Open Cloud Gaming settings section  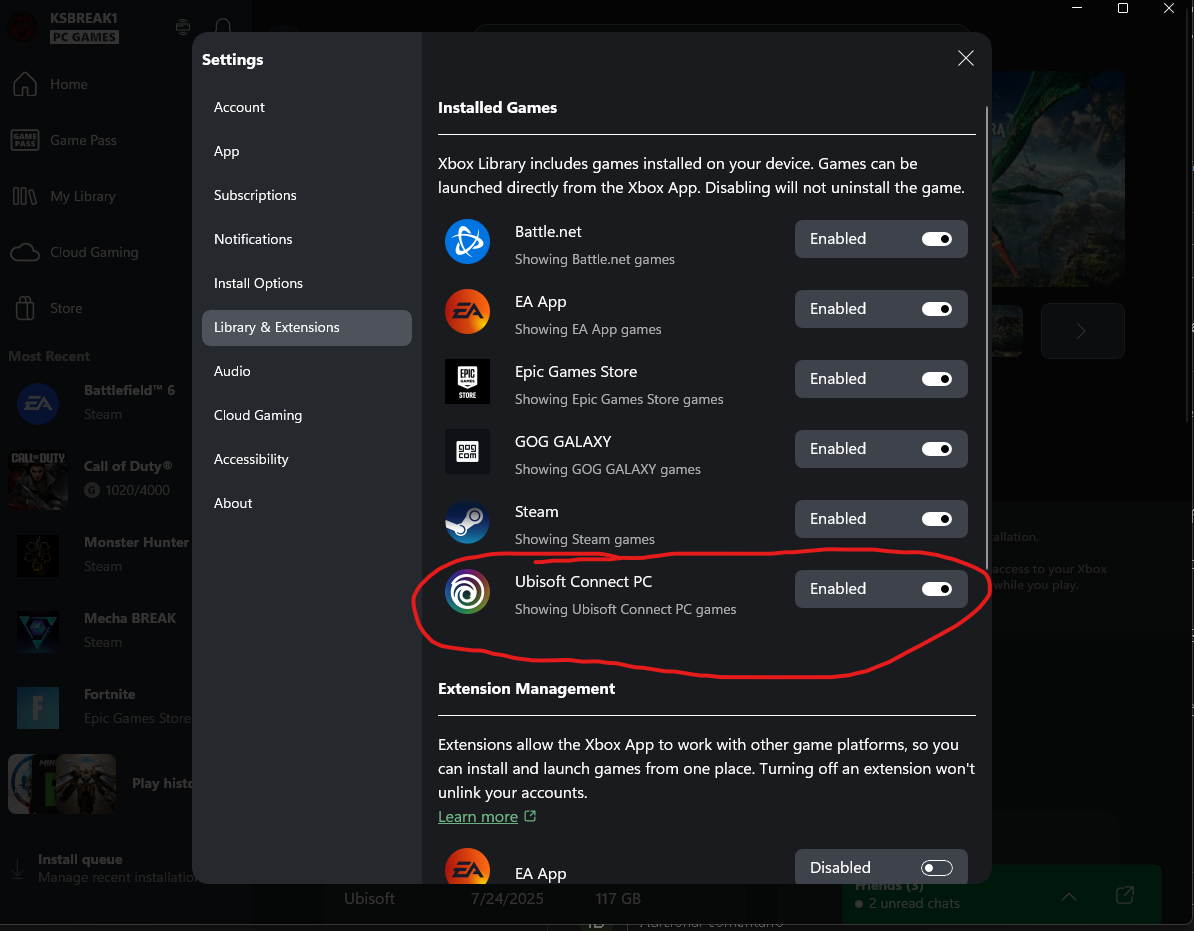point(306,416)
